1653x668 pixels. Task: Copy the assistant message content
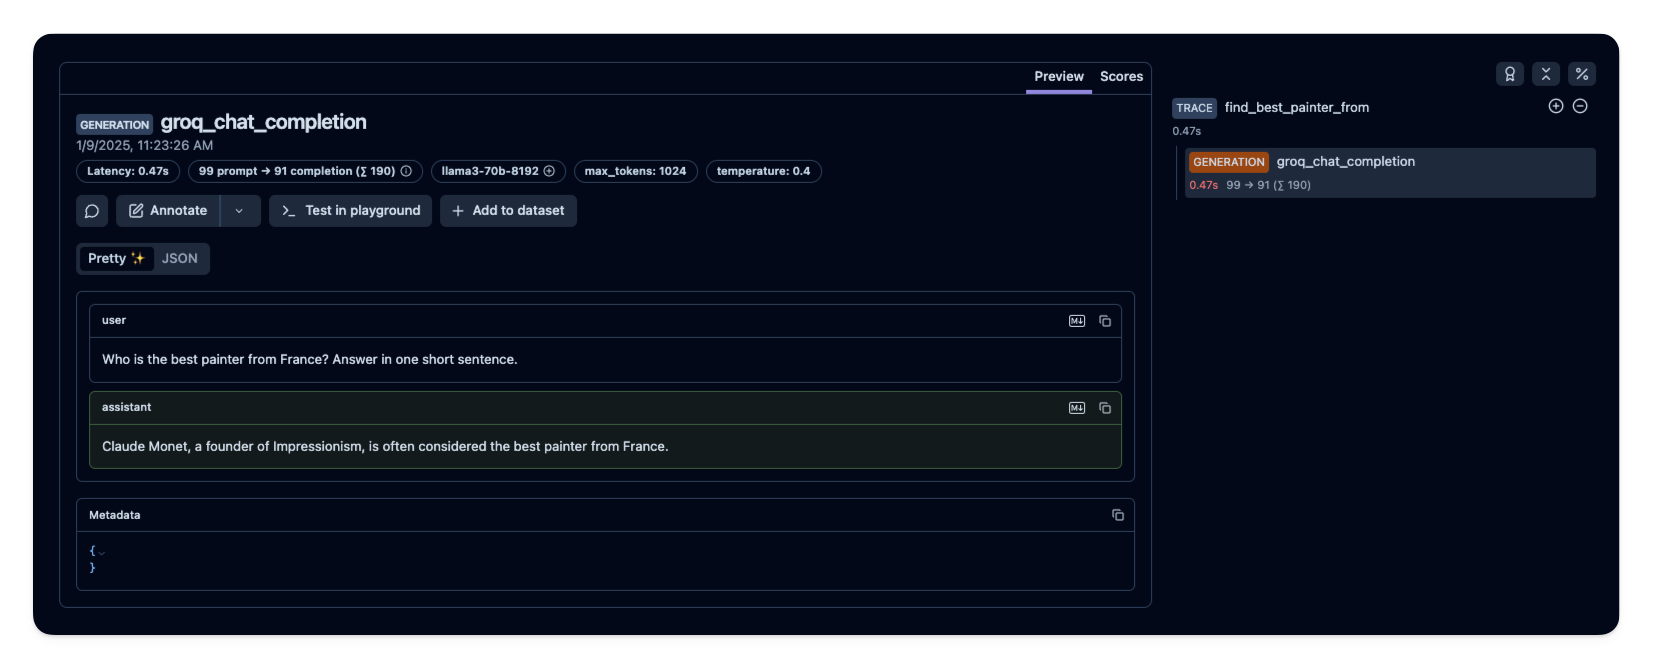coord(1105,408)
